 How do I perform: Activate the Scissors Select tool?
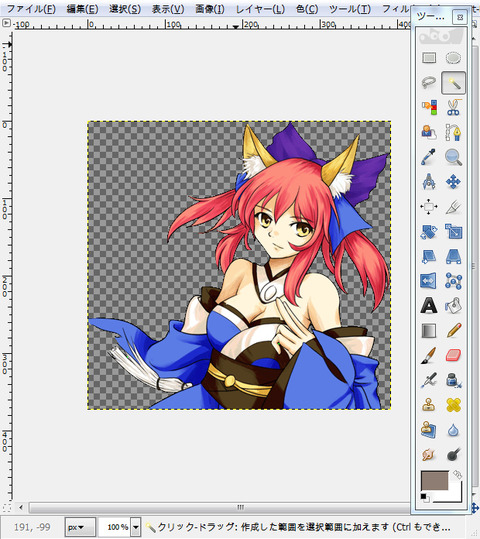[x=453, y=107]
